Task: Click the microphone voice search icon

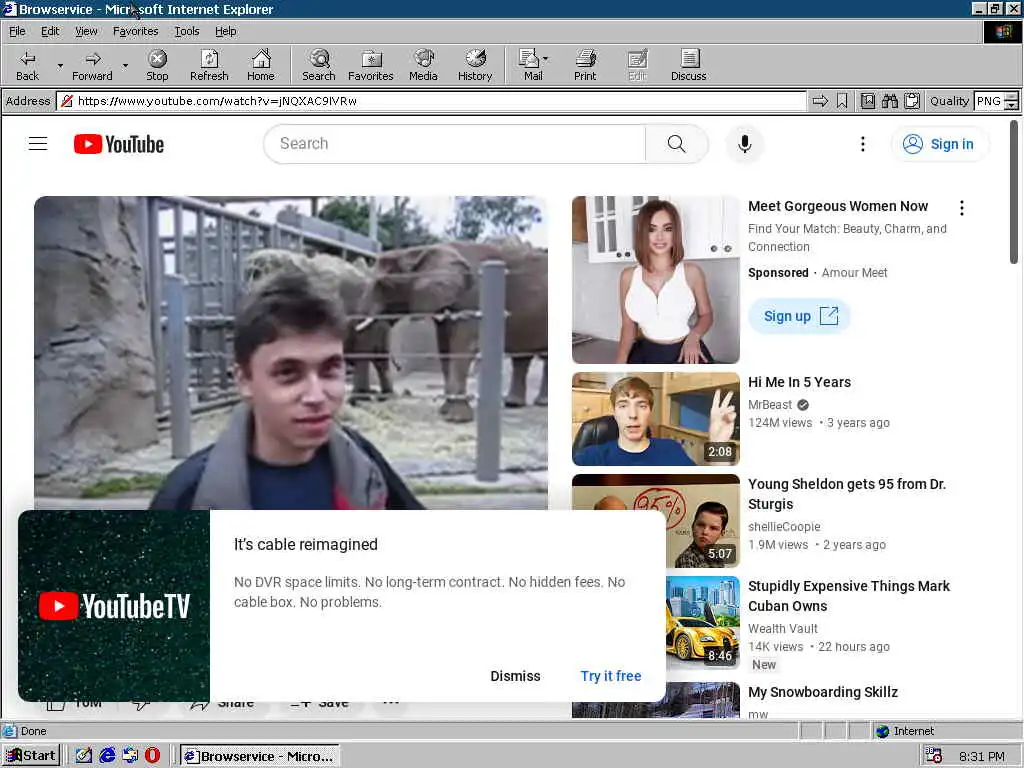Action: click(x=744, y=144)
